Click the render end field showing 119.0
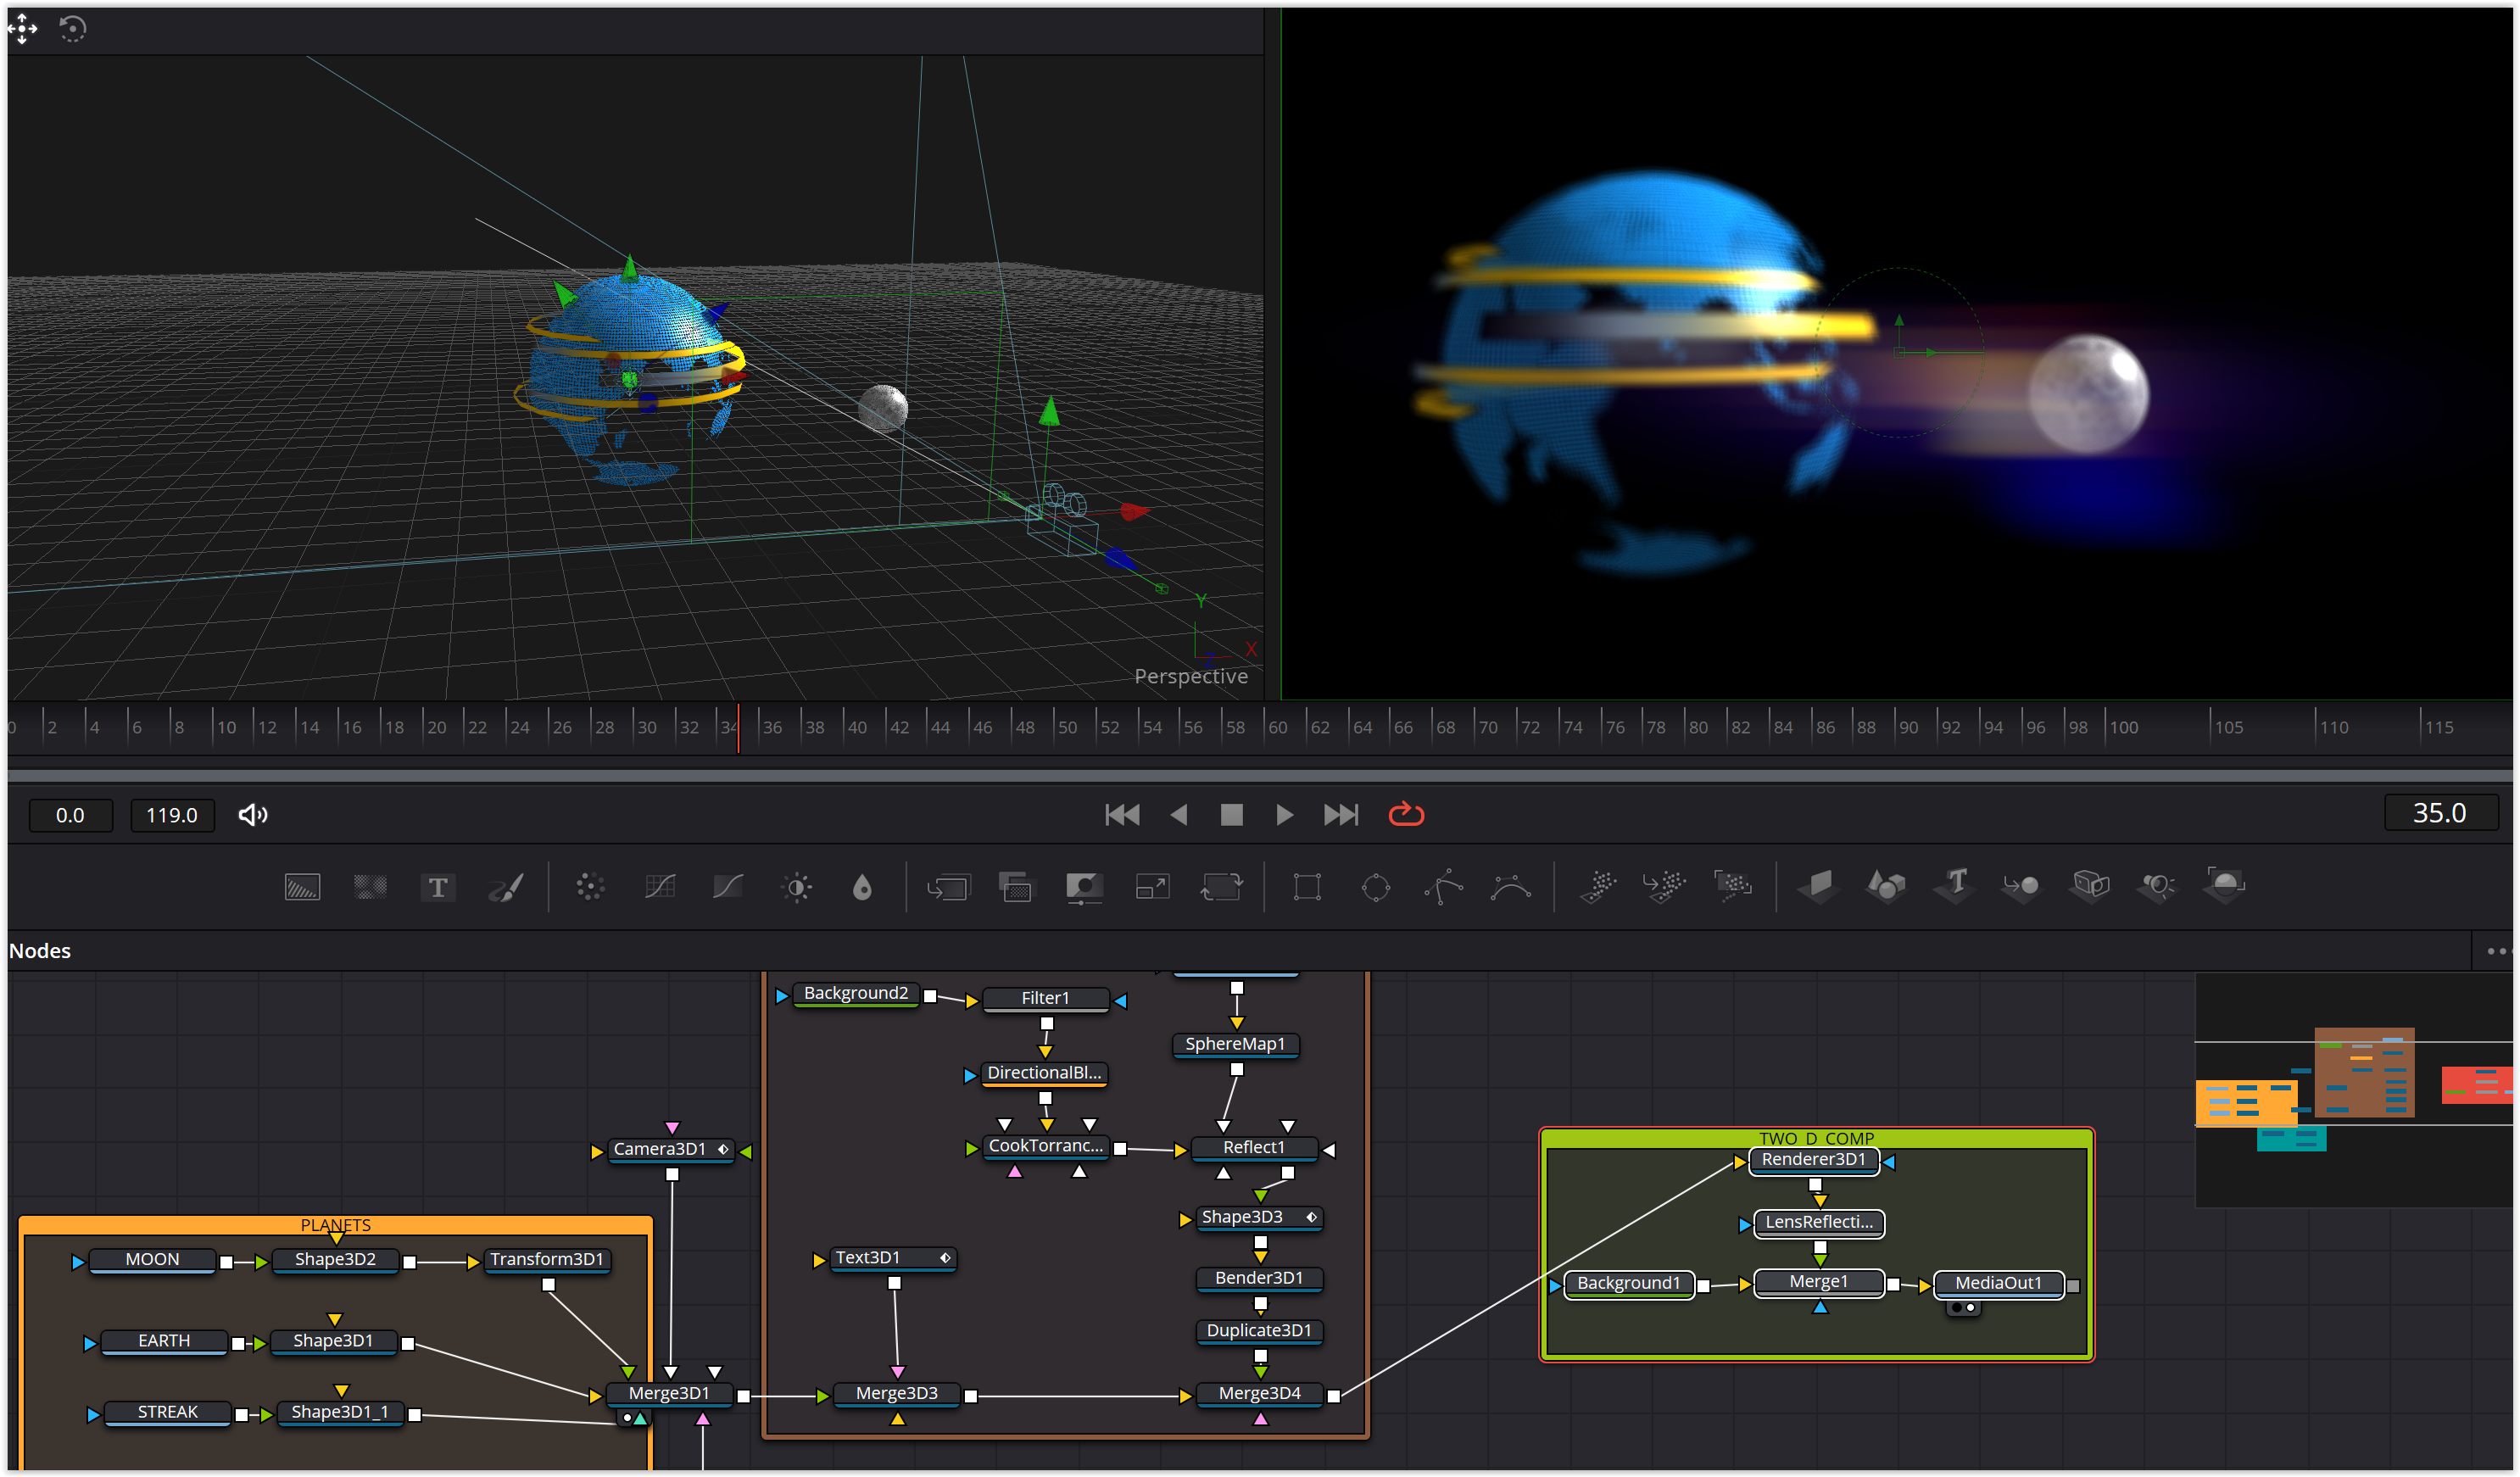The width and height of the screenshot is (2520, 1477). coord(172,815)
